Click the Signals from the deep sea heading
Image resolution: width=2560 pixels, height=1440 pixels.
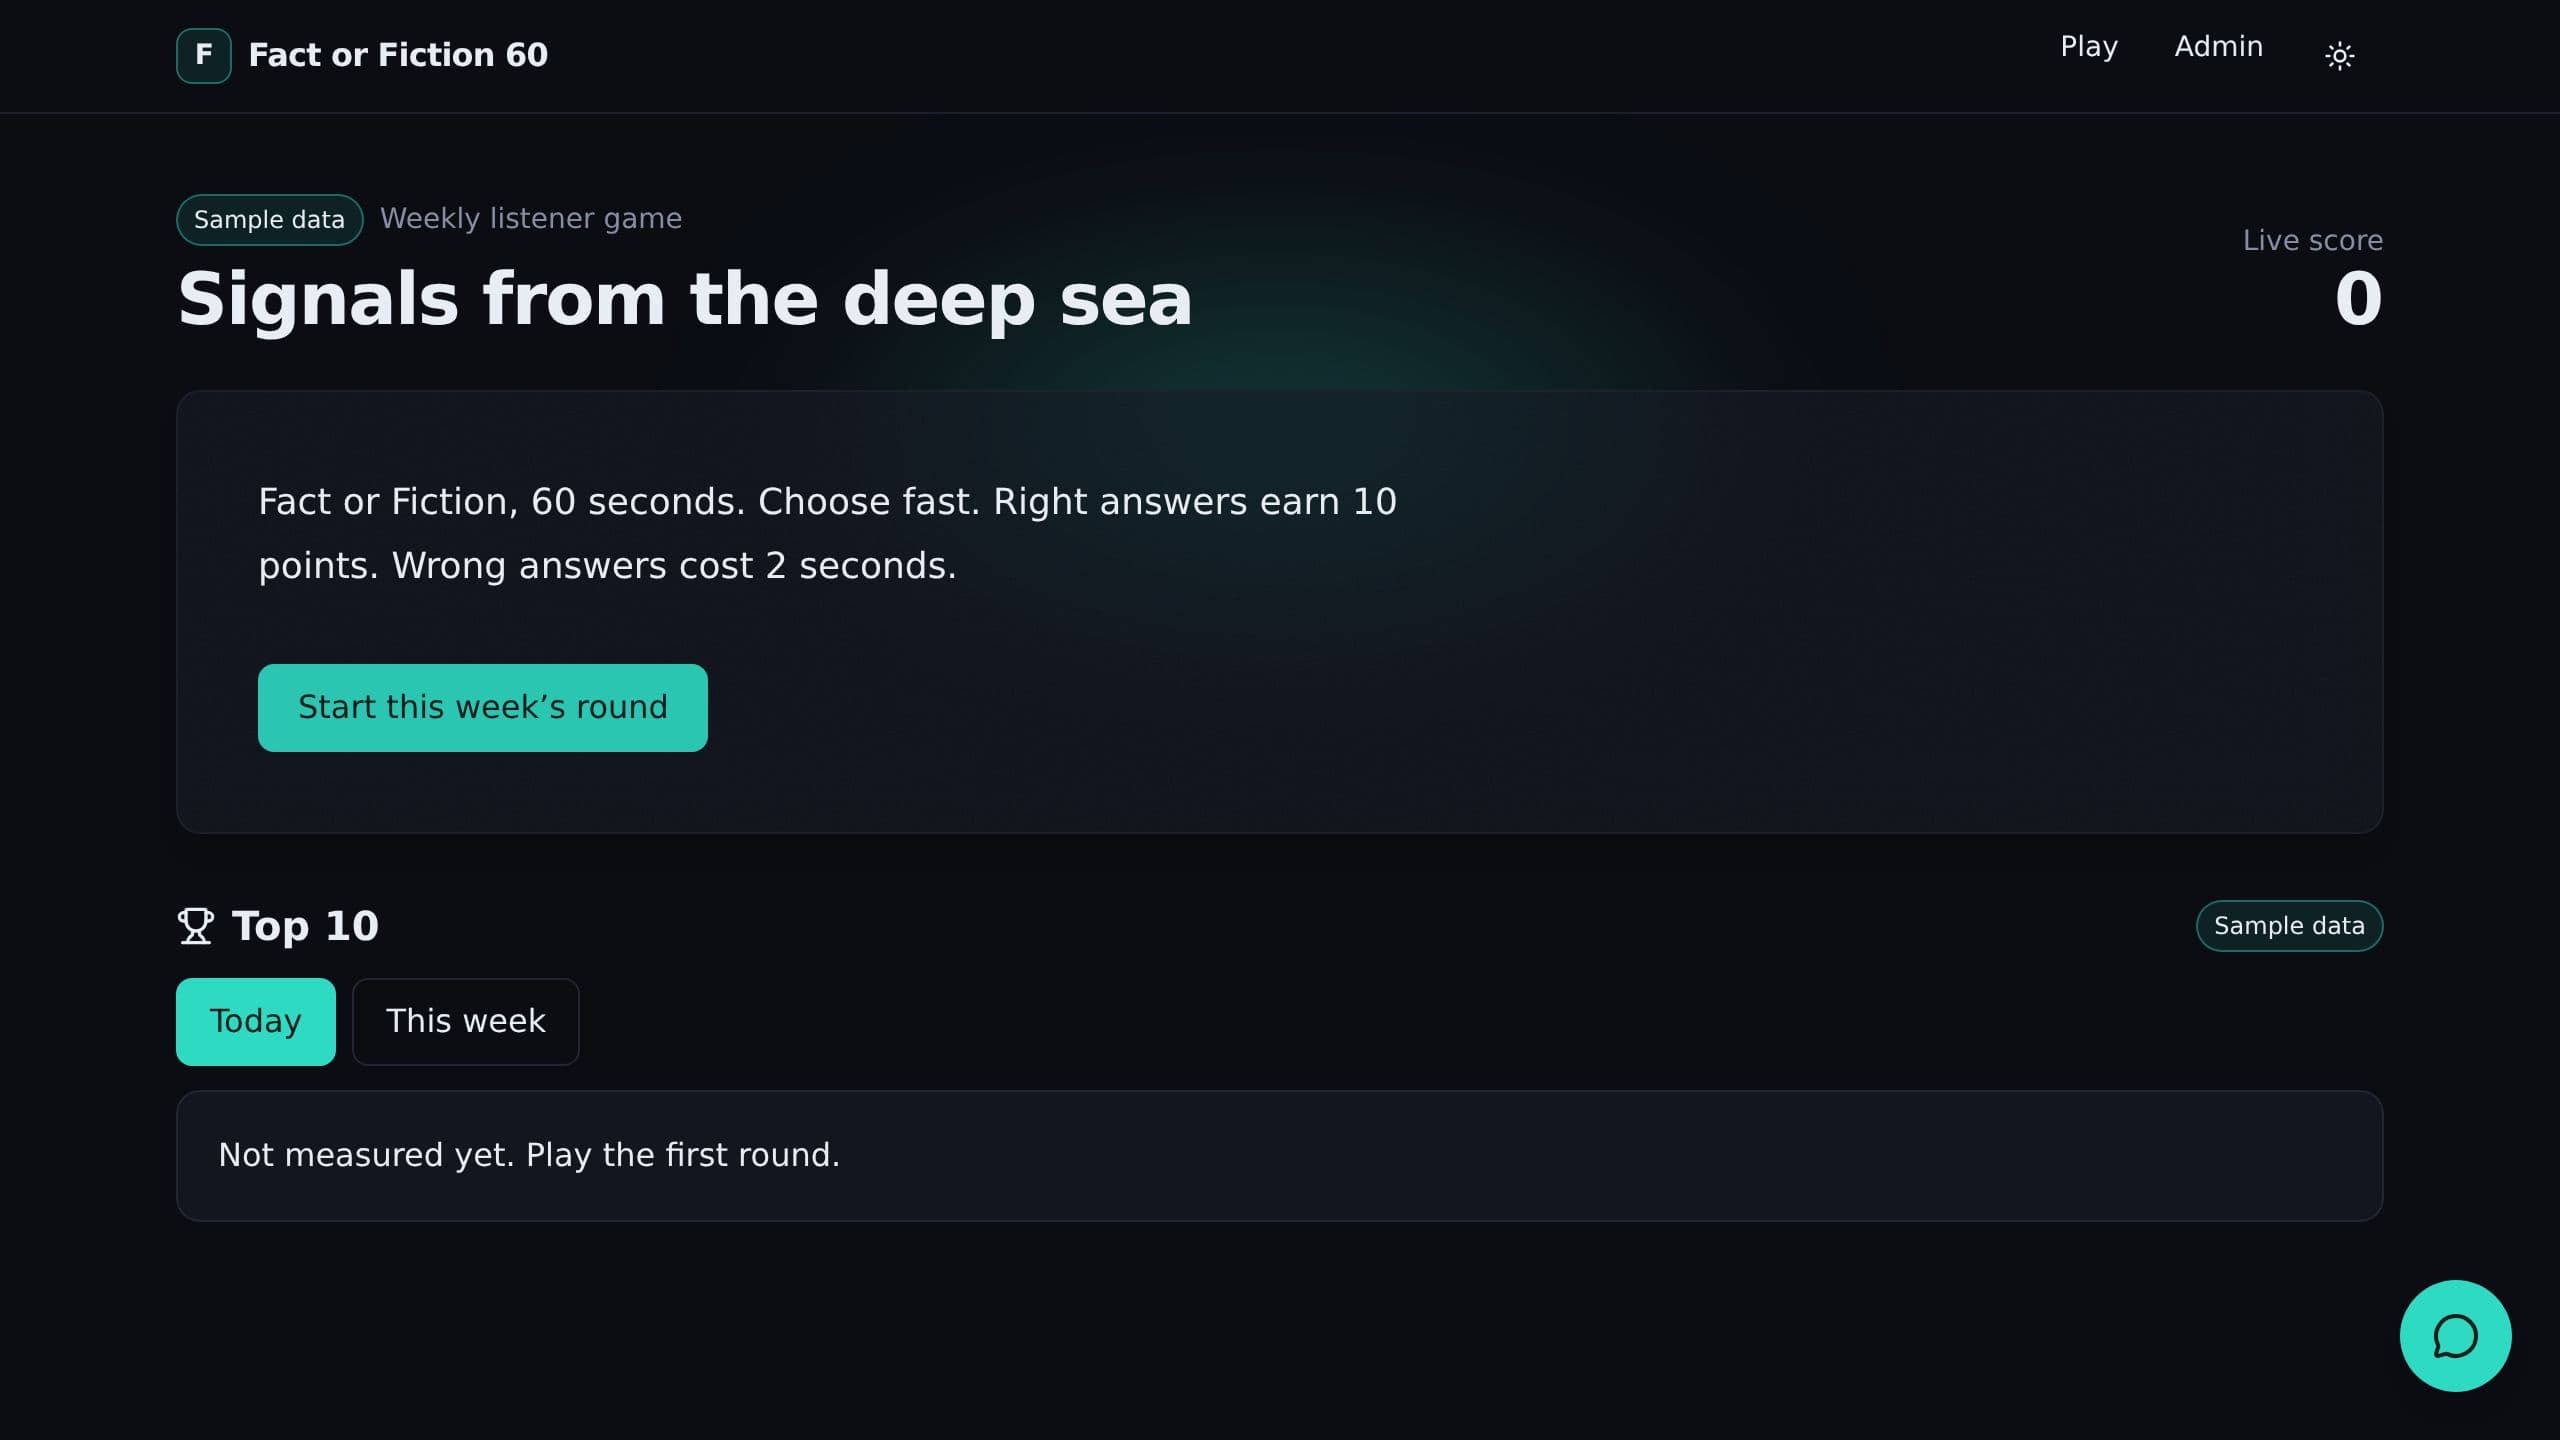(685, 299)
